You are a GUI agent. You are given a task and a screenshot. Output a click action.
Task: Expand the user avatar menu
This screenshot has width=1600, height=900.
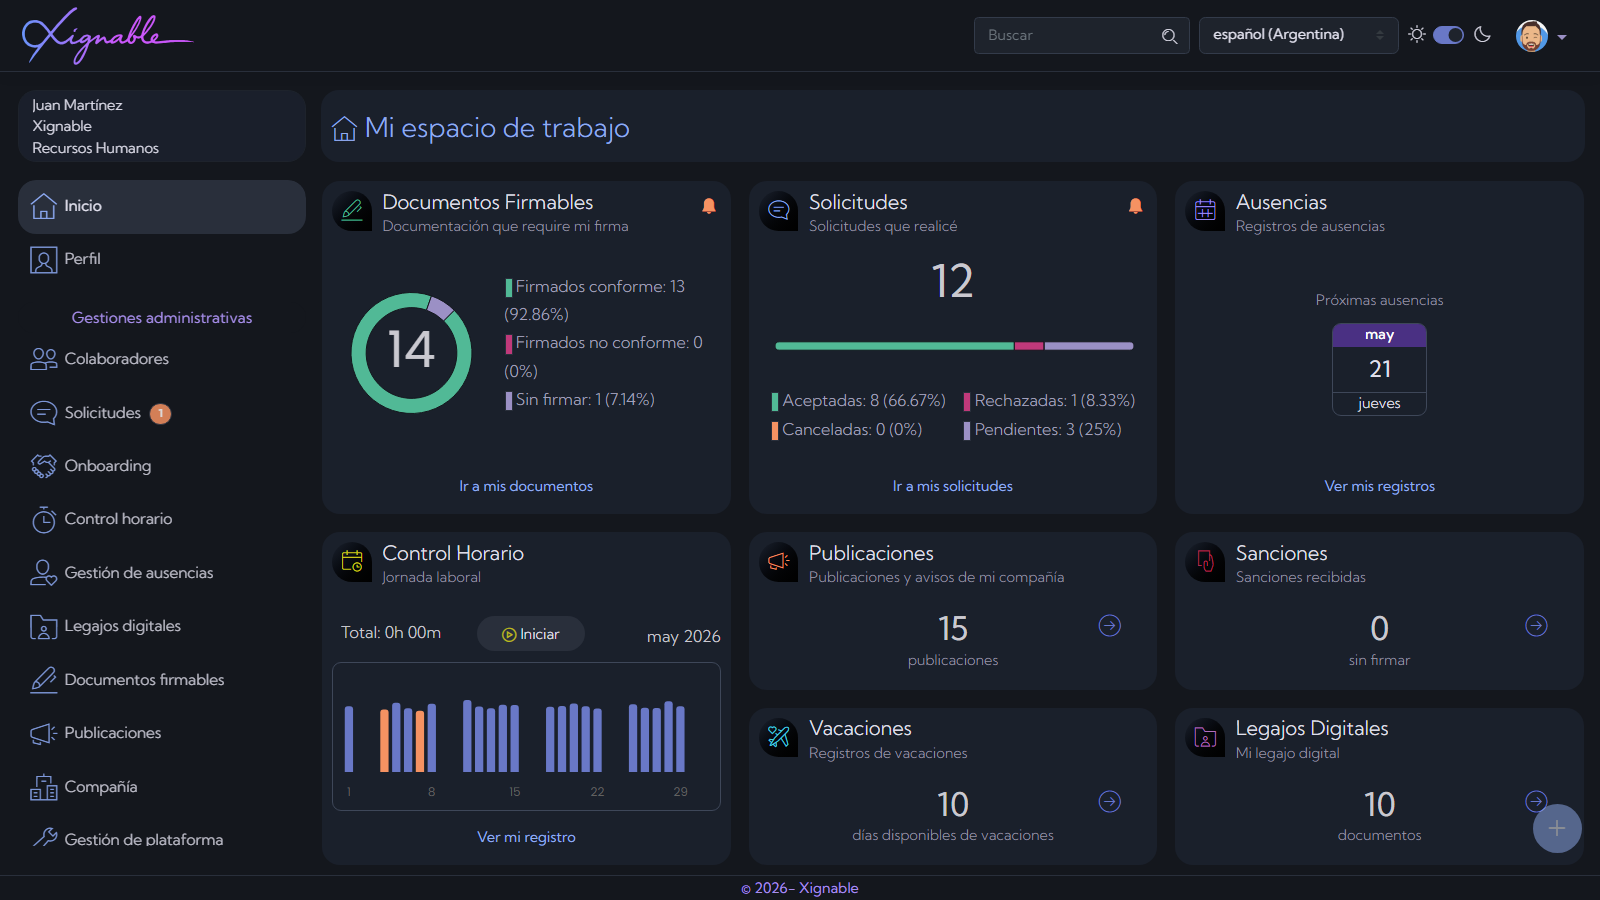pyautogui.click(x=1541, y=36)
